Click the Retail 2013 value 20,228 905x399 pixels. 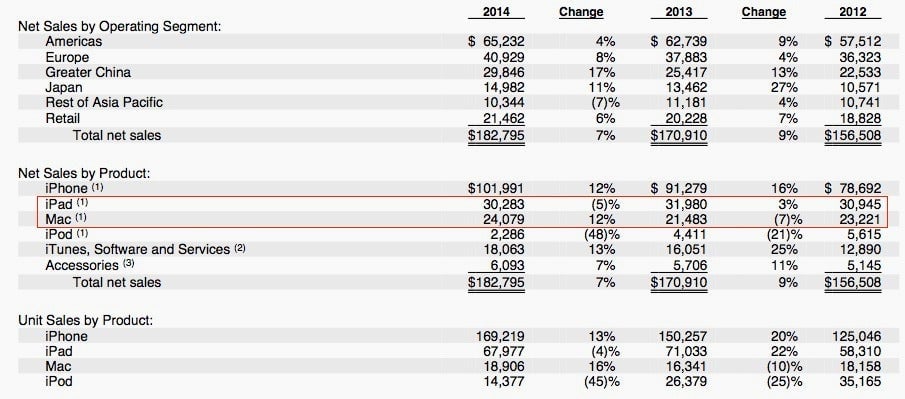685,118
